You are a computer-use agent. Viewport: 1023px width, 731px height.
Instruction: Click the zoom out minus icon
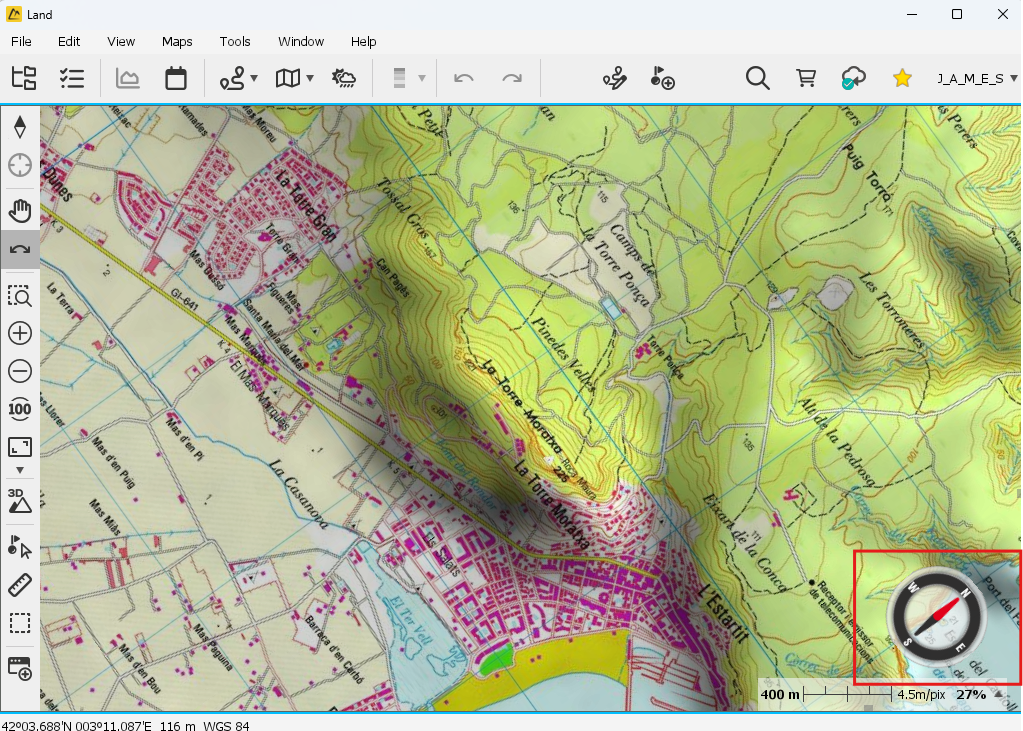20,371
